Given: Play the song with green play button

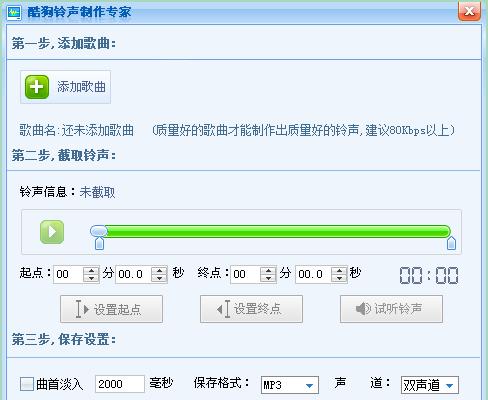Looking at the screenshot, I should 52,232.
